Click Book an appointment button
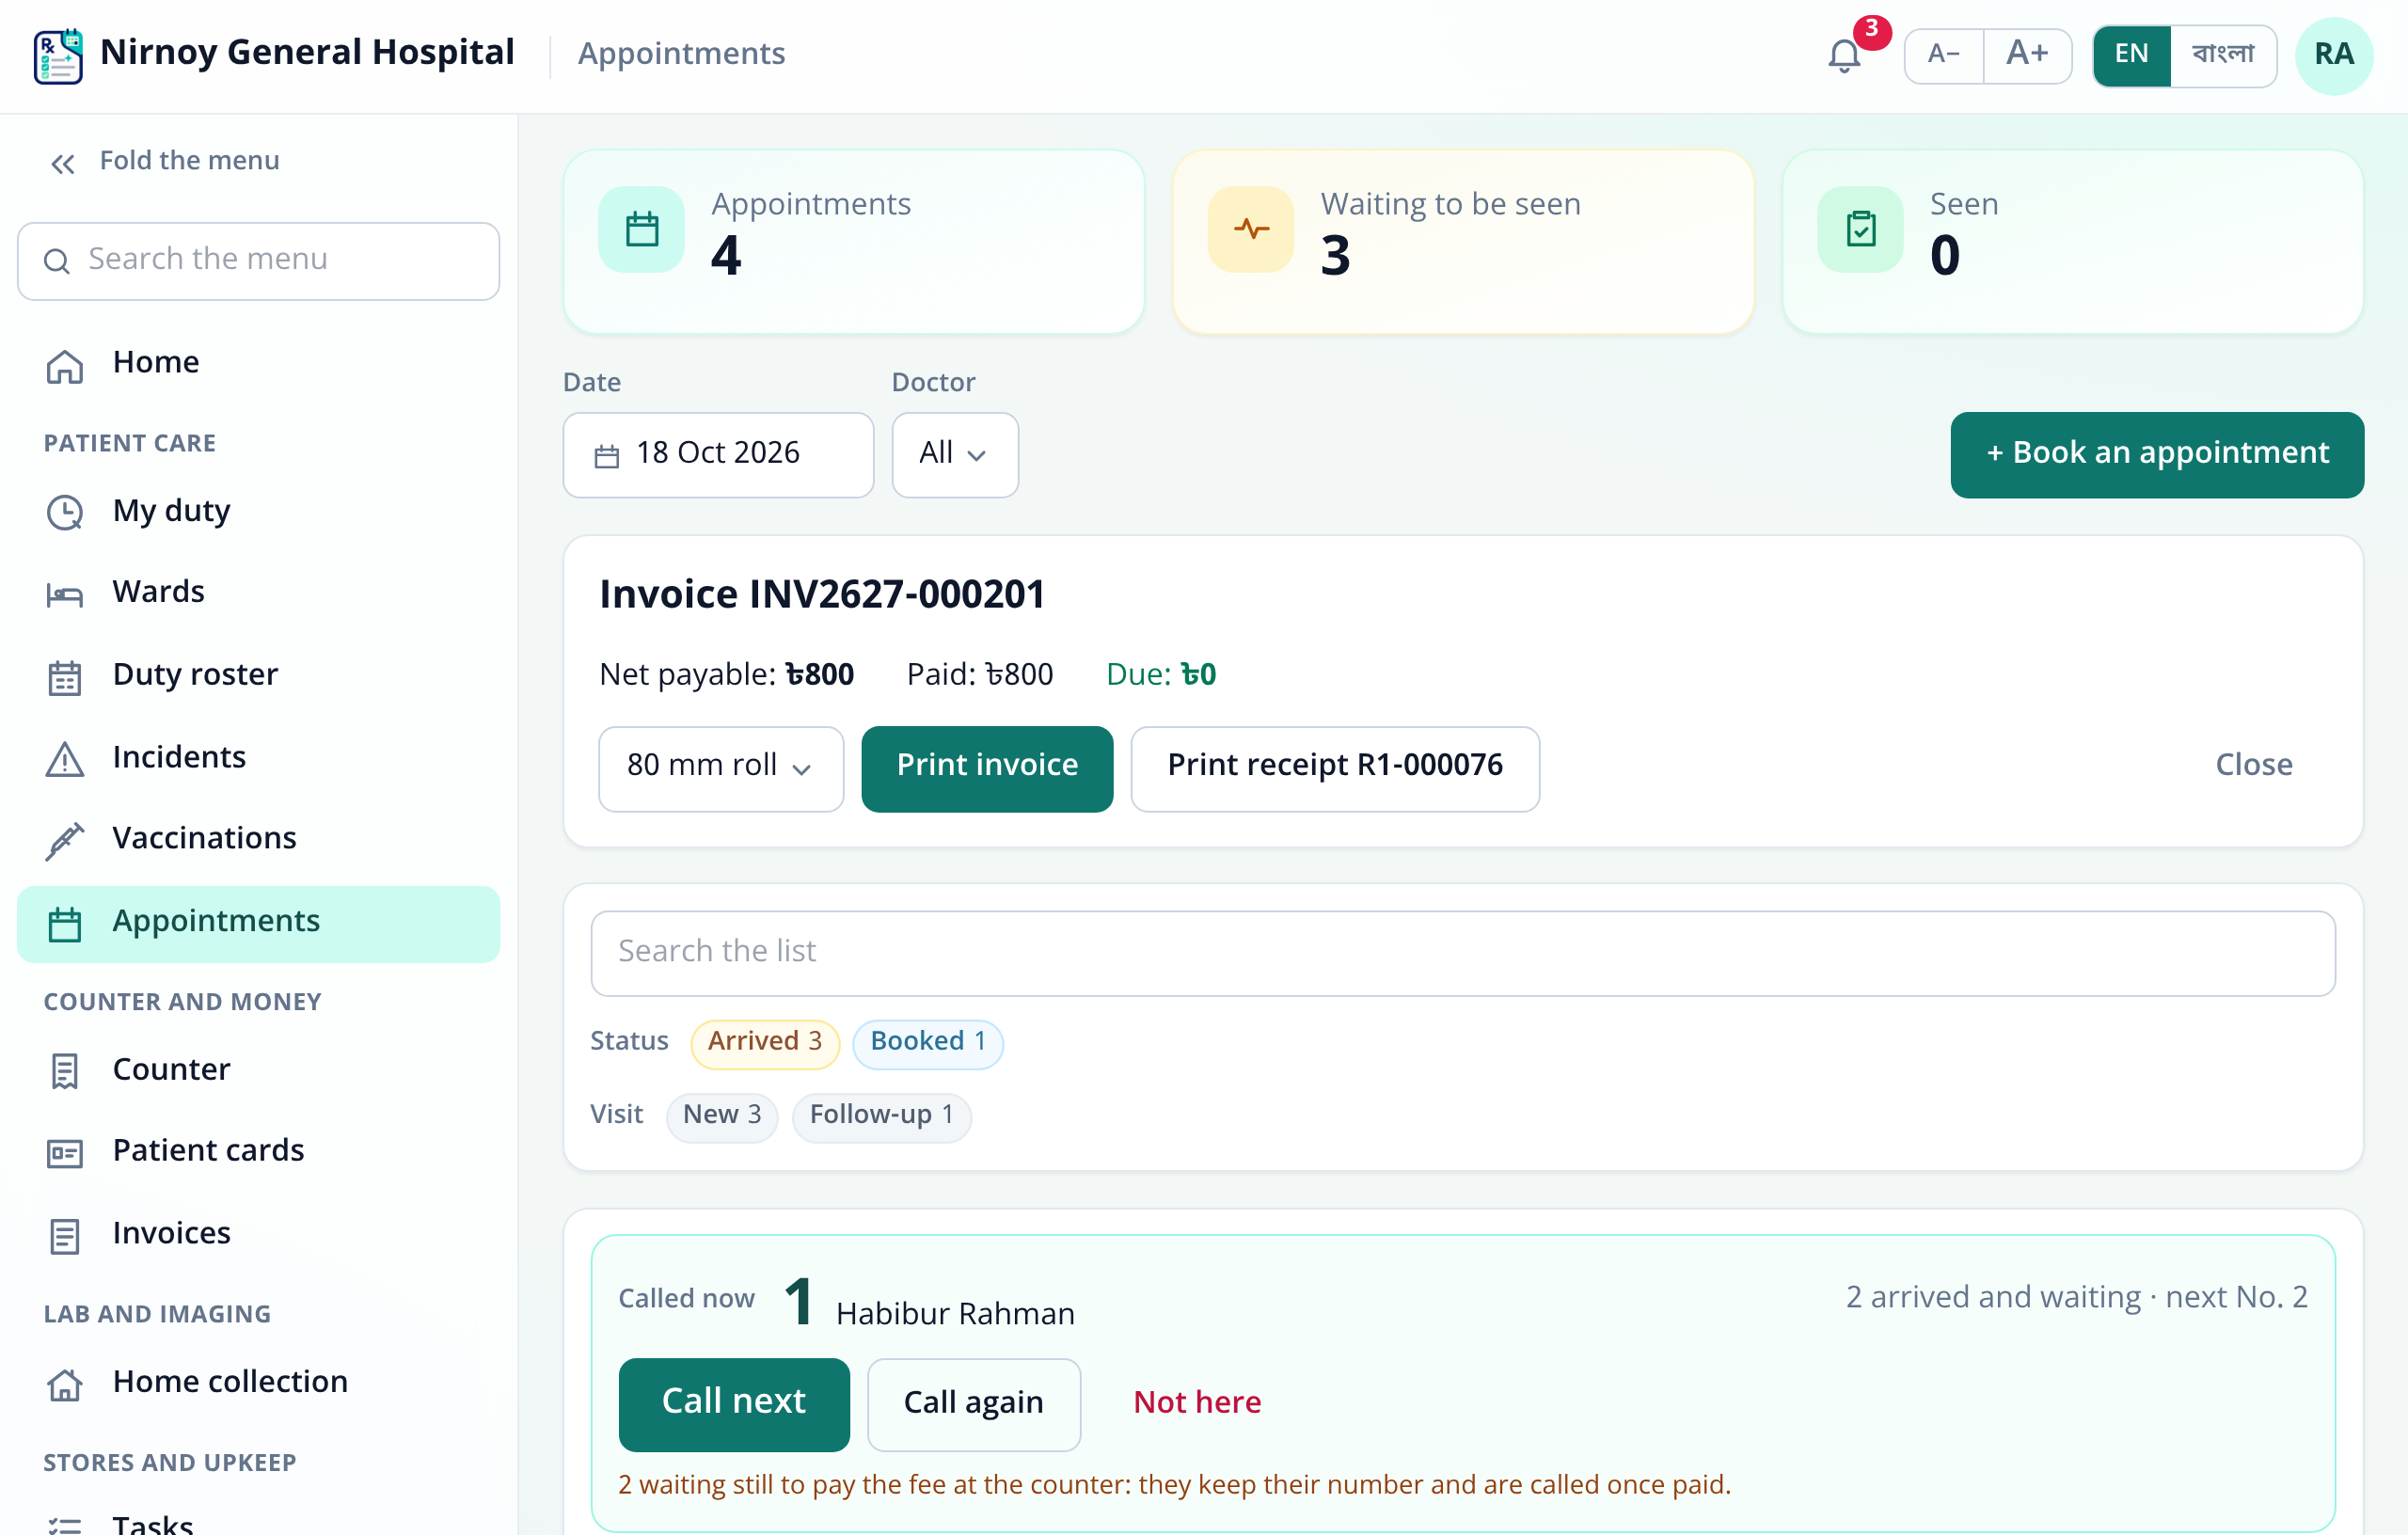 coord(2156,454)
